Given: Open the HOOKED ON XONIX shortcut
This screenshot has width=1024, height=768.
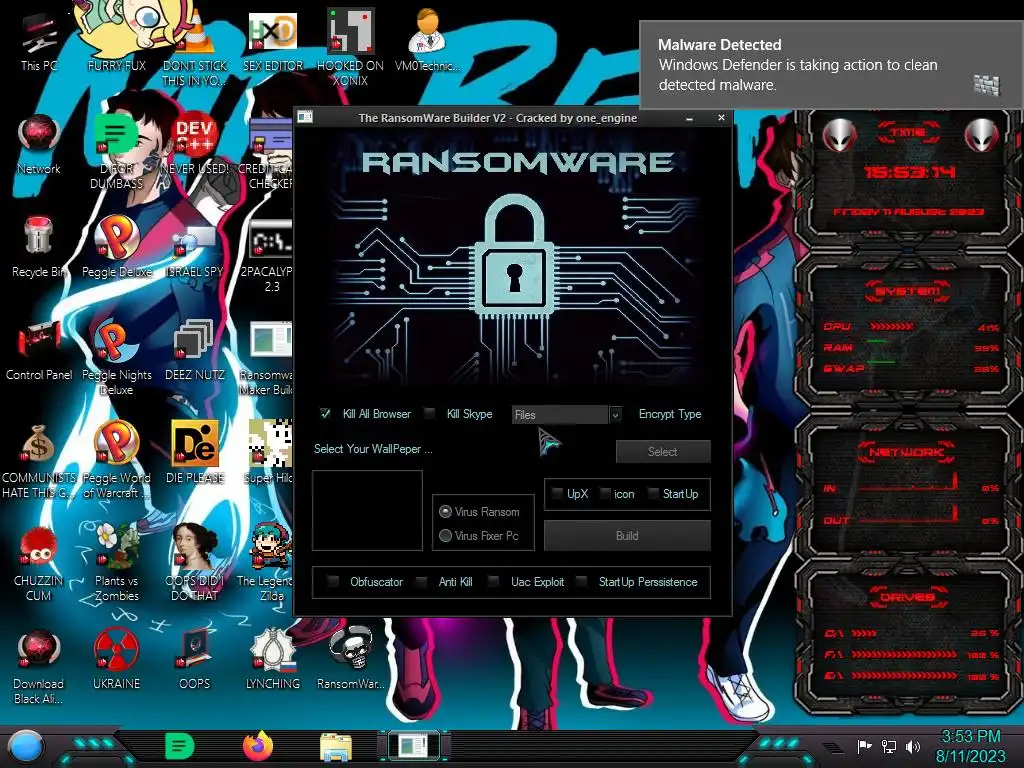Looking at the screenshot, I should pyautogui.click(x=350, y=47).
